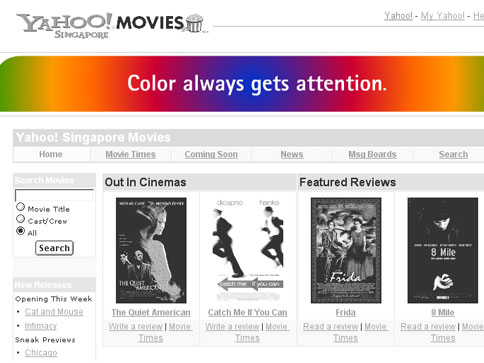
Task: Go to the Home tab
Action: 51,154
